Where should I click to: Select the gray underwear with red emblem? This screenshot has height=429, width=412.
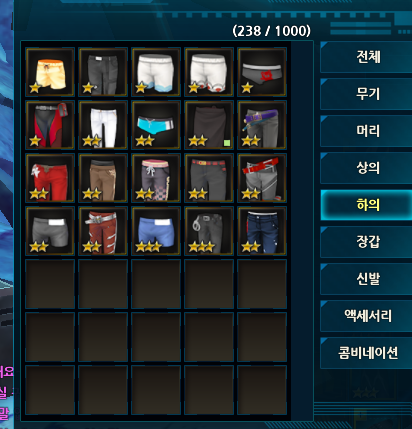(262, 72)
